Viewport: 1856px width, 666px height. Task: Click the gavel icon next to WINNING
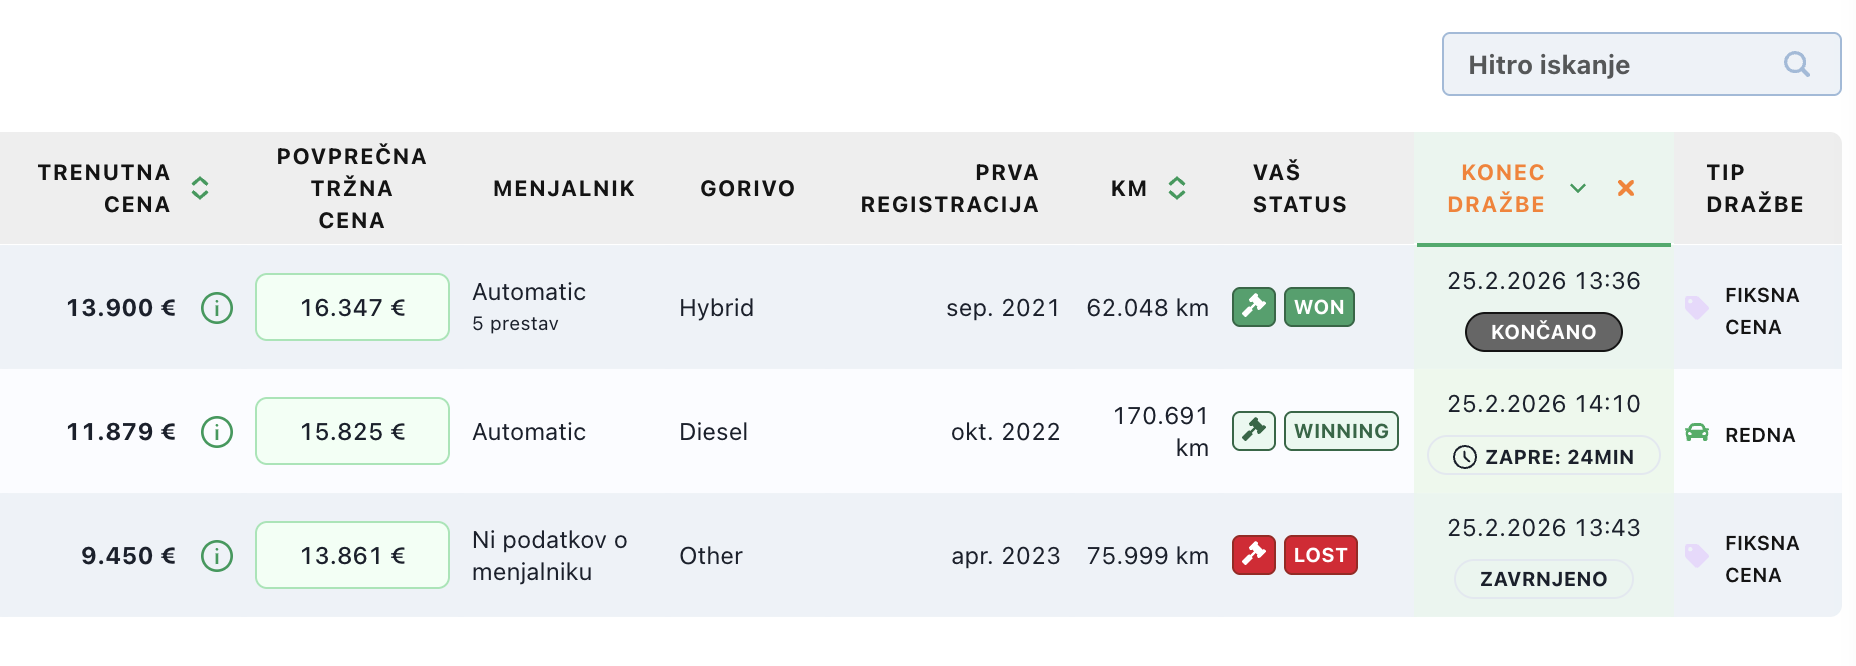[1253, 431]
